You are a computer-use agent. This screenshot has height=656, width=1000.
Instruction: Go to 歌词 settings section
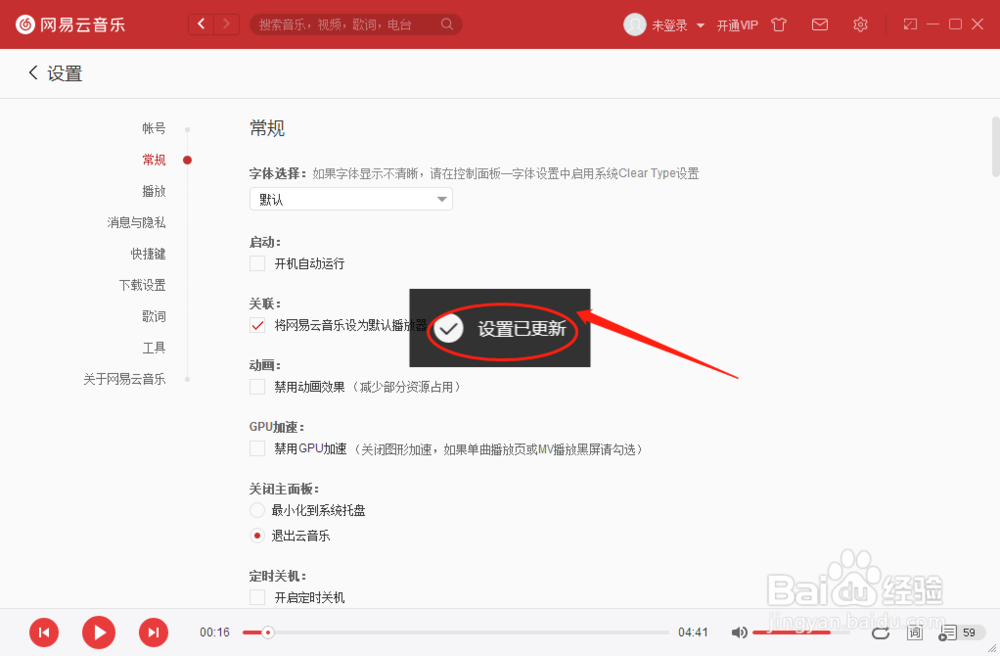(x=154, y=316)
